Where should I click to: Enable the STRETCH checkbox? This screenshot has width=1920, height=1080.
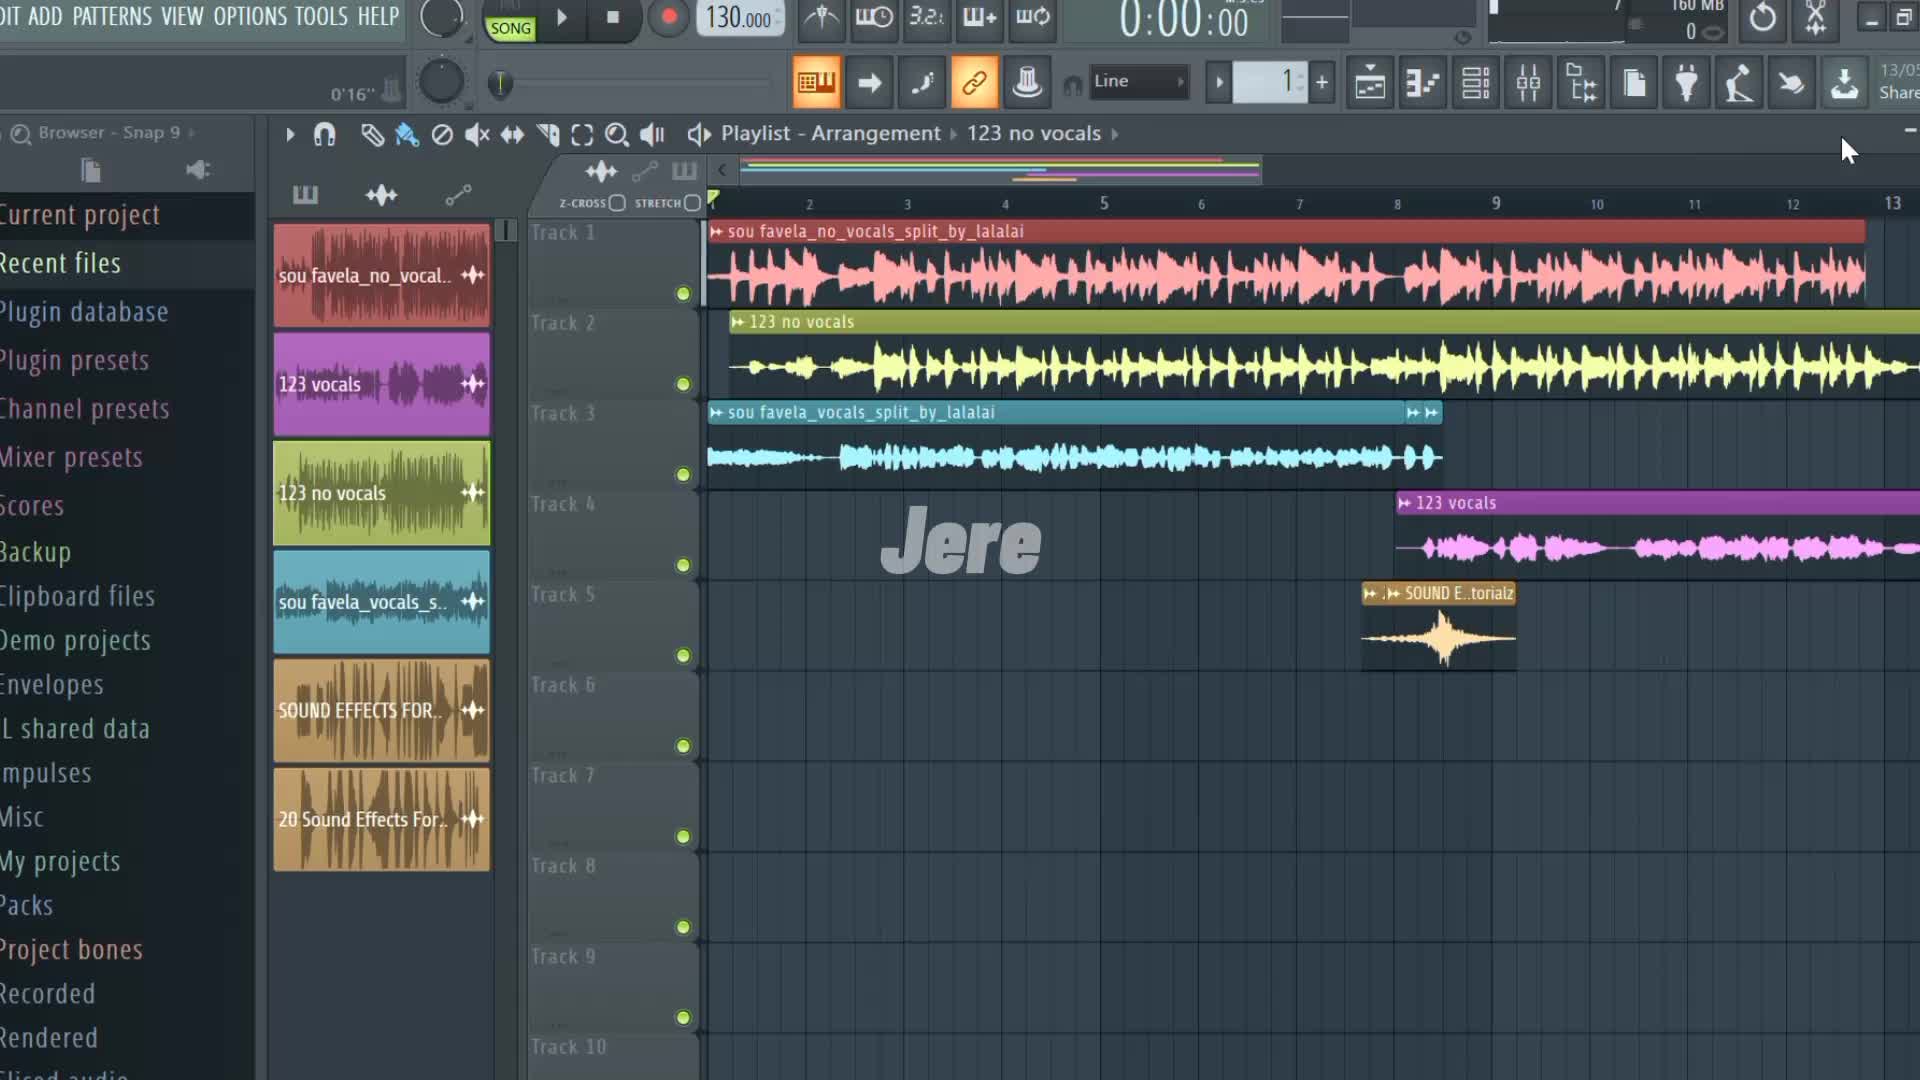click(x=692, y=203)
